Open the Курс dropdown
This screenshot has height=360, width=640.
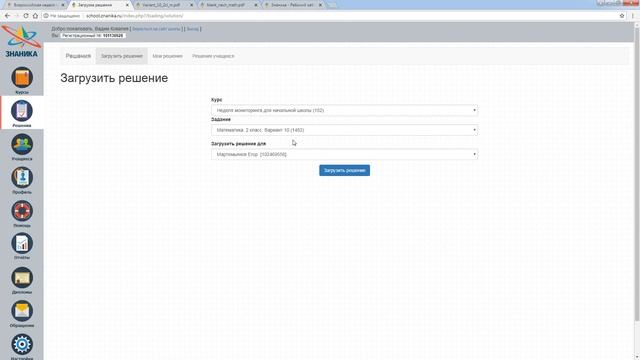coord(344,110)
